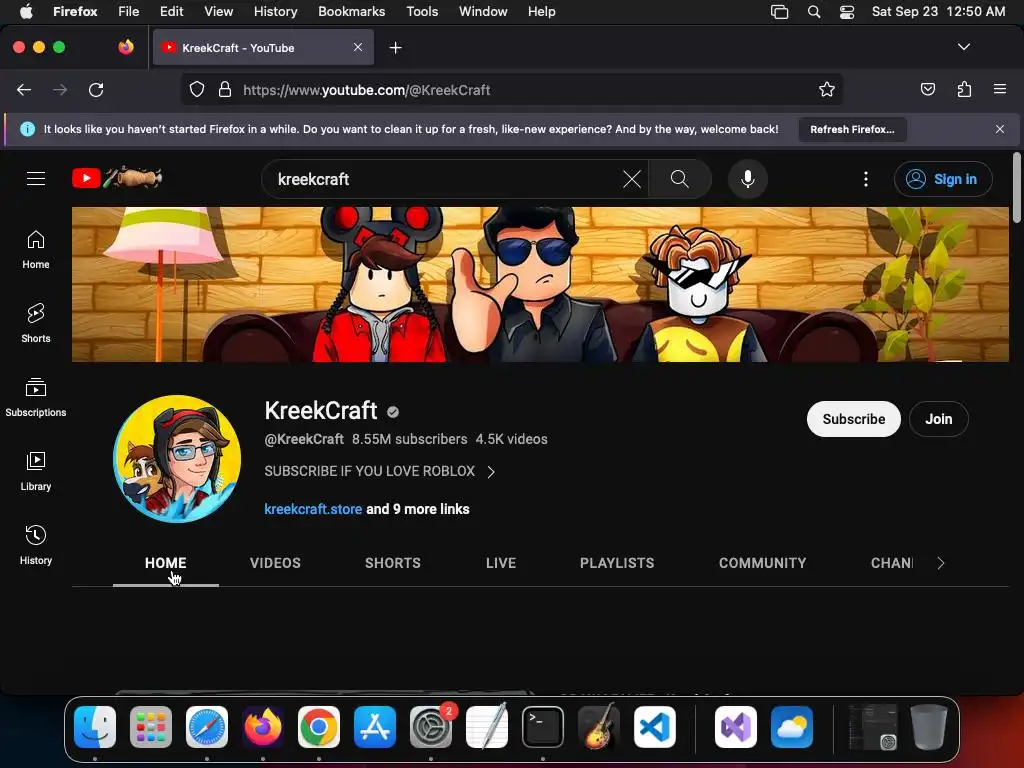The width and height of the screenshot is (1024, 768).
Task: Start voice search with microphone
Action: click(748, 179)
